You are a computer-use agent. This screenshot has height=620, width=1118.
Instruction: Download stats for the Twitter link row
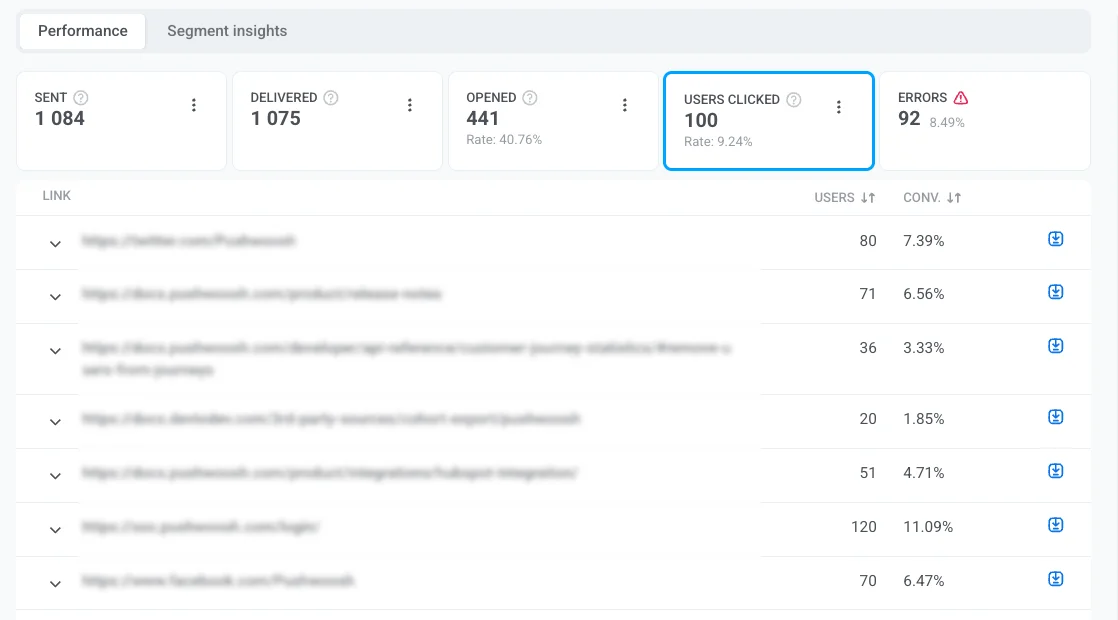[x=1055, y=238]
